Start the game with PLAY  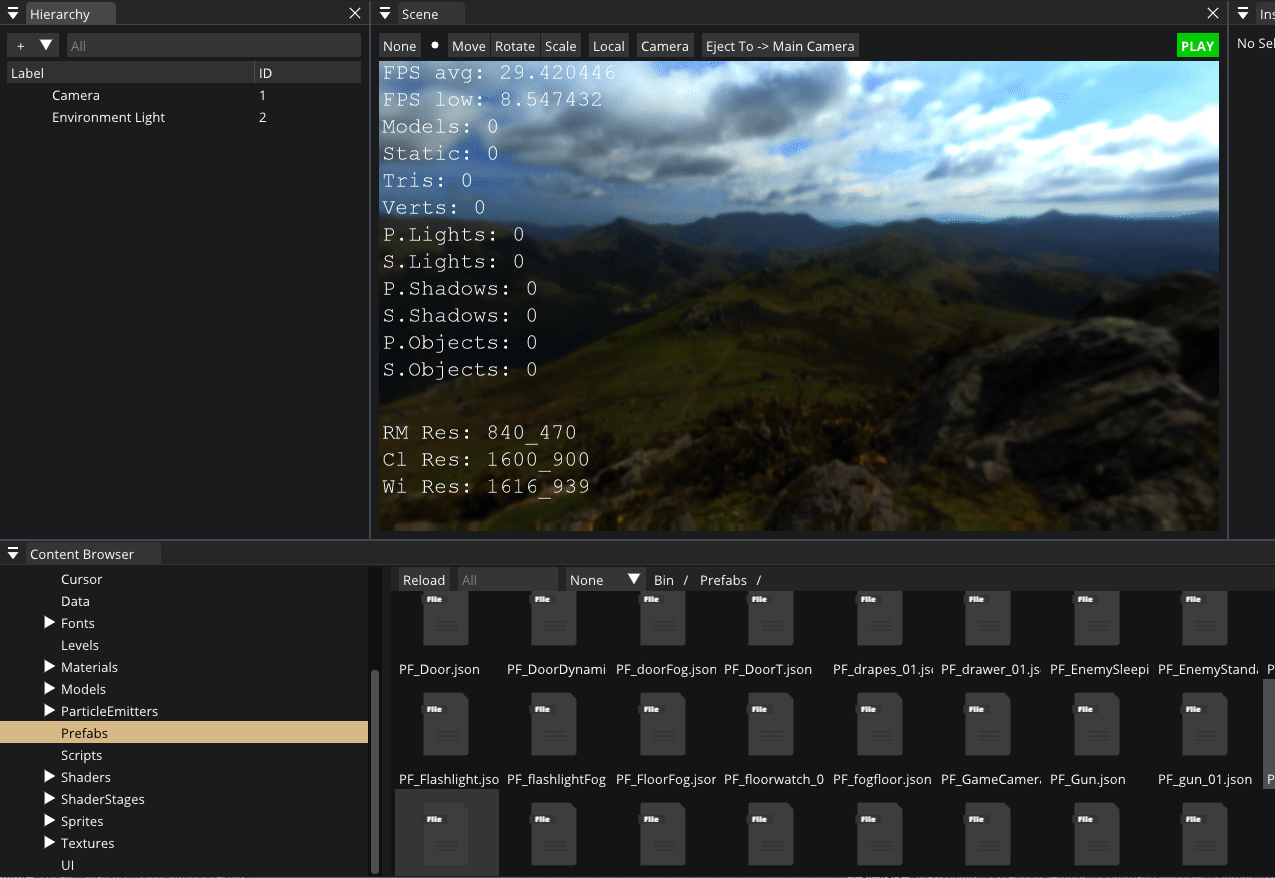[x=1198, y=46]
